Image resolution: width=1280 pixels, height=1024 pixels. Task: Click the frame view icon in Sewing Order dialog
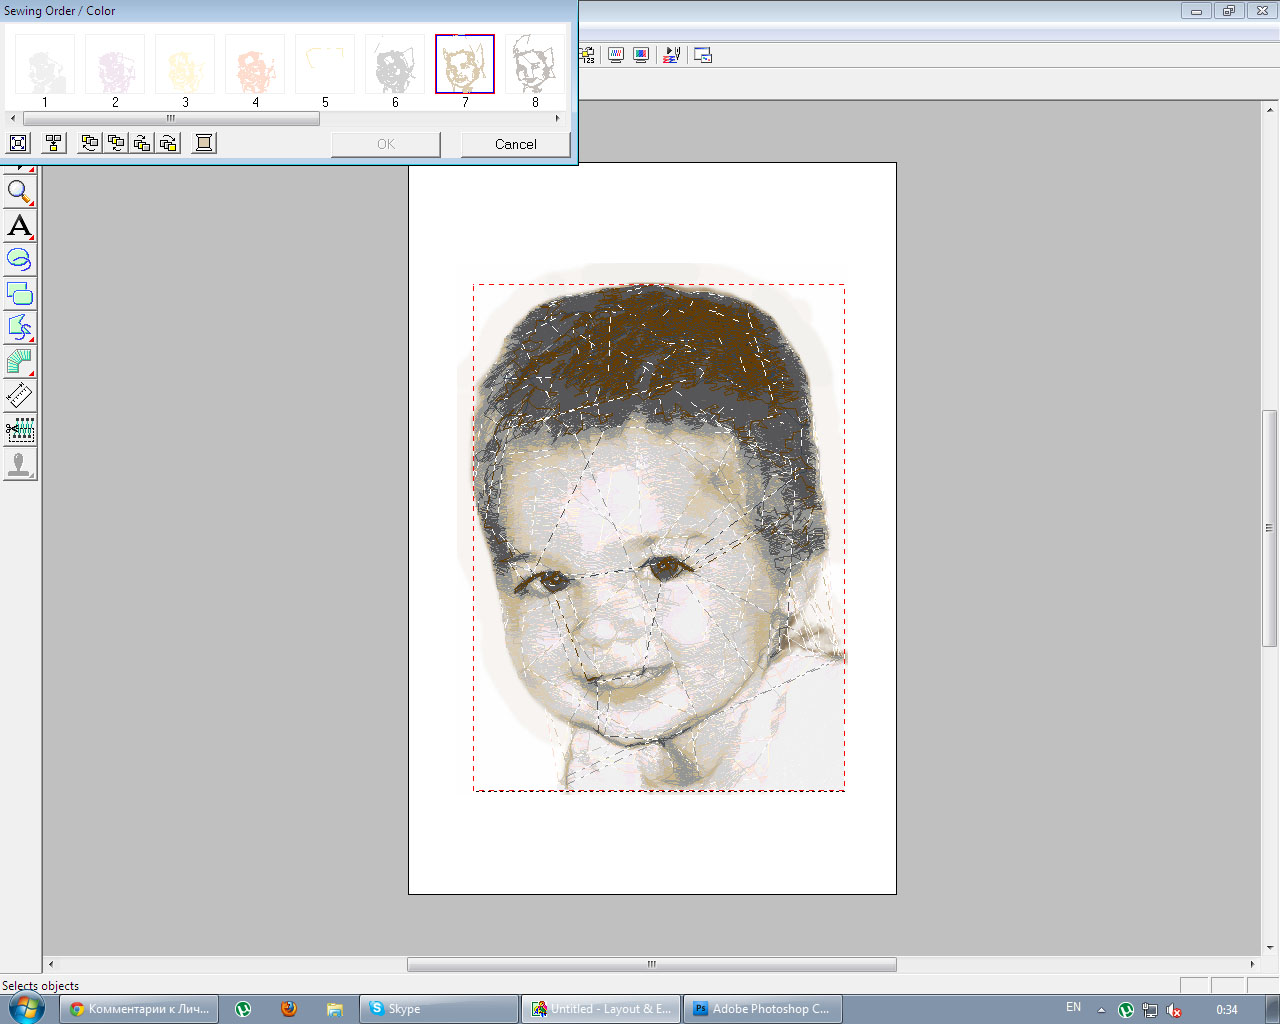tap(18, 143)
